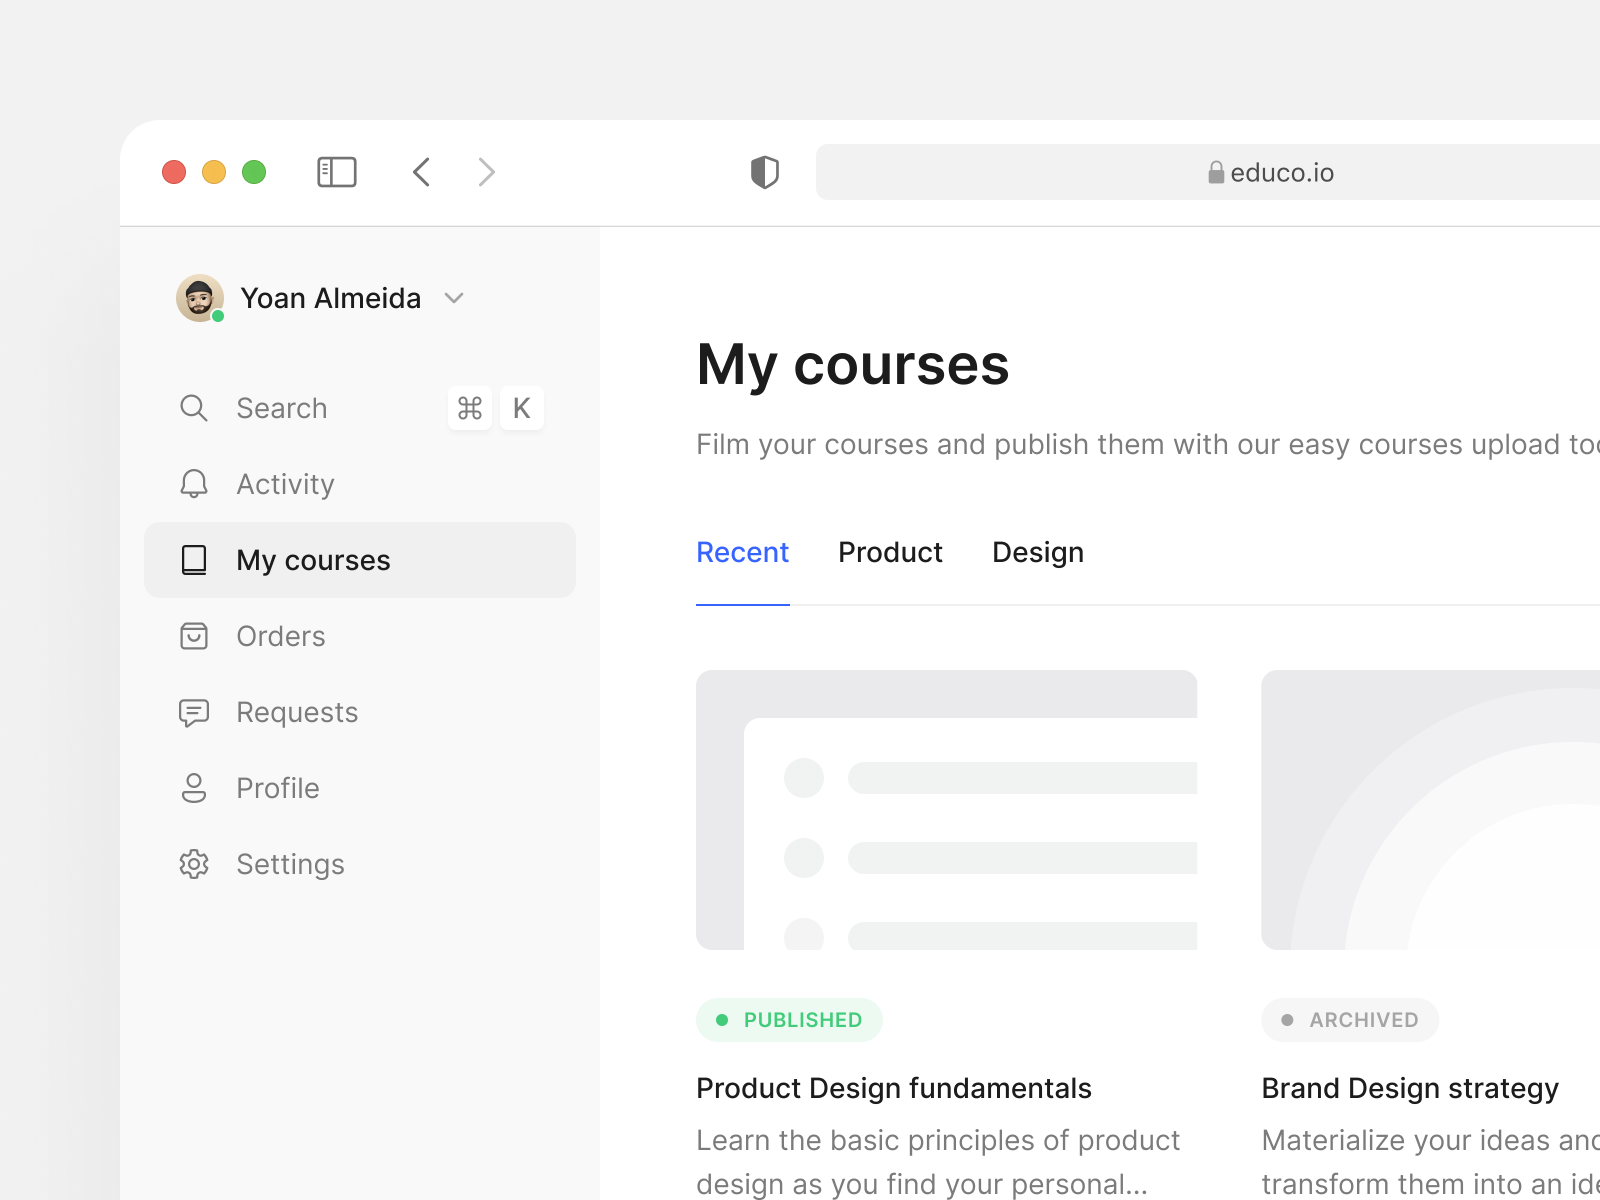The height and width of the screenshot is (1200, 1600).
Task: Click the browser shield icon
Action: tap(764, 172)
